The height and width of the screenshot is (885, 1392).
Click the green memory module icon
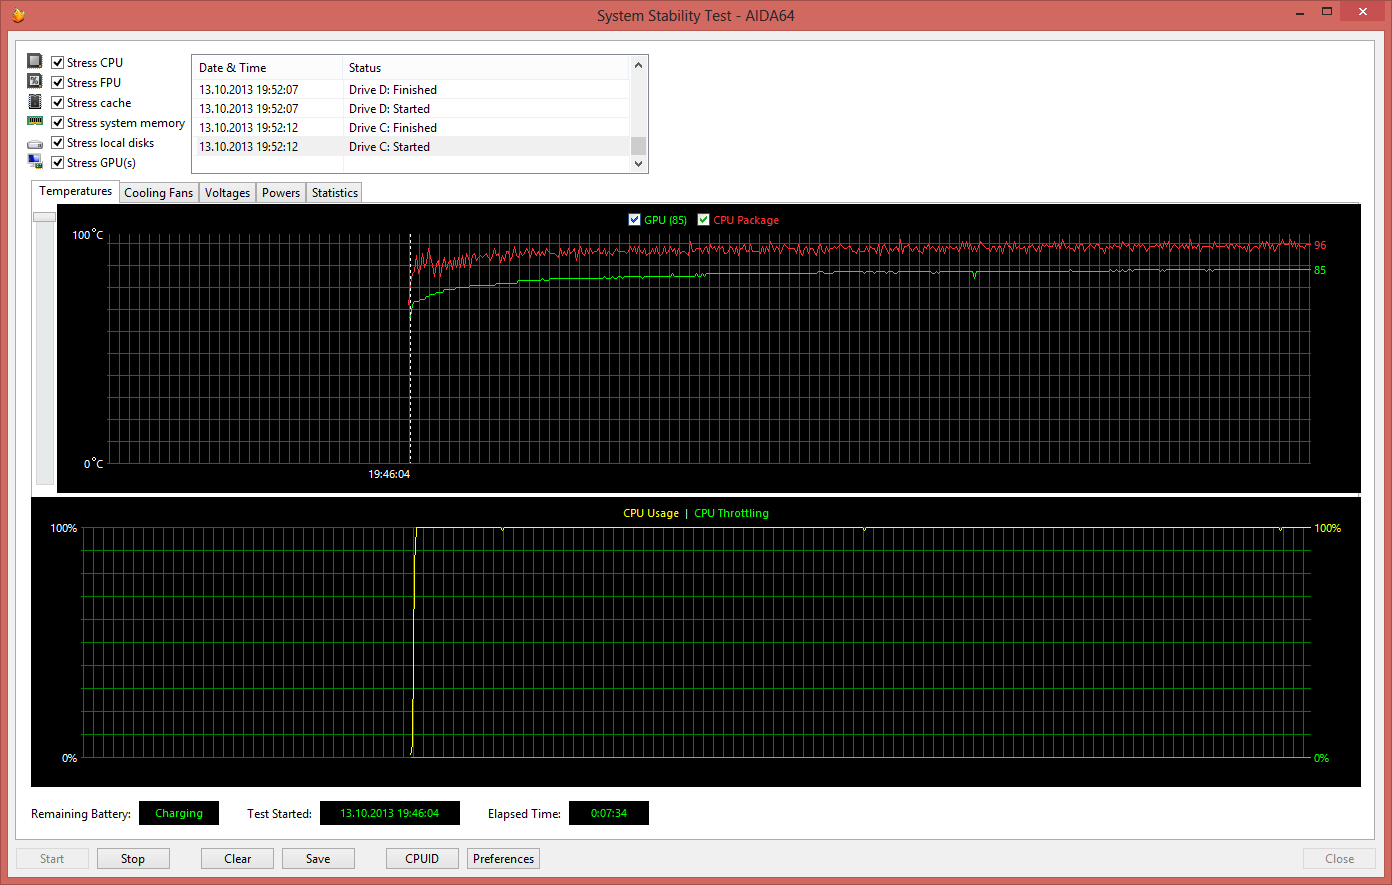tap(35, 122)
